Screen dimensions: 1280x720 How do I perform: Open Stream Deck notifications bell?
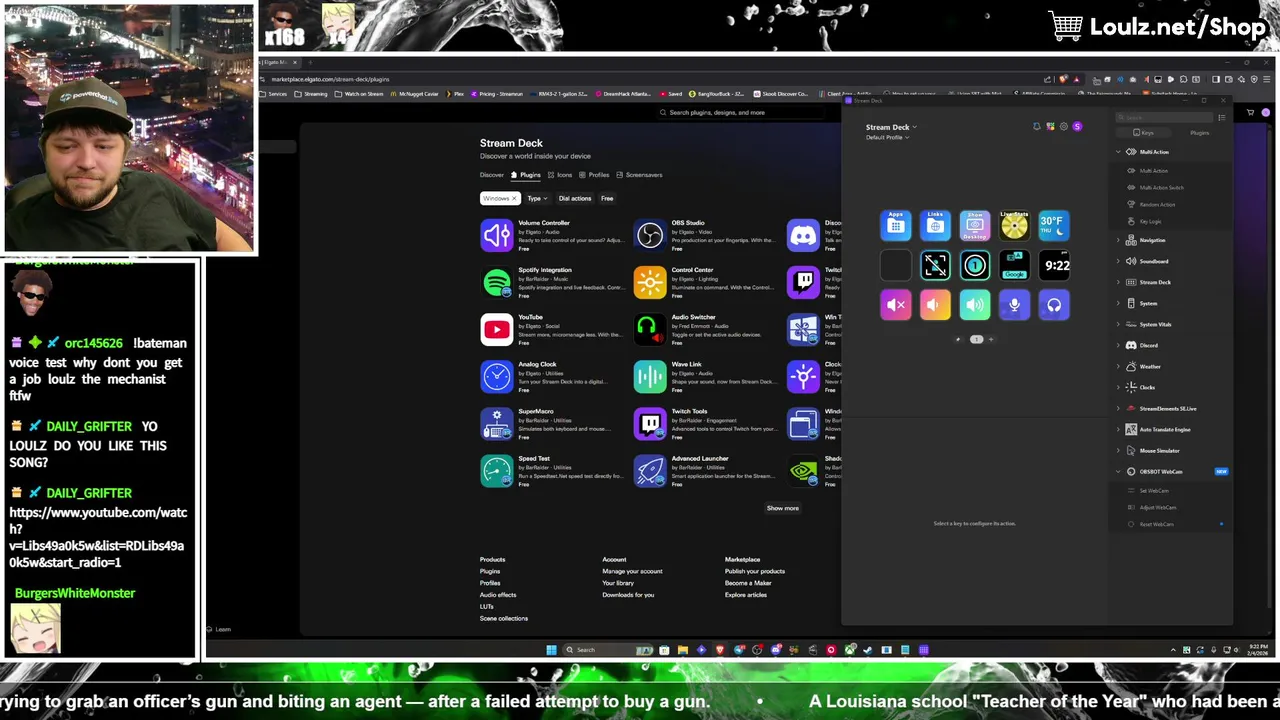(x=1036, y=127)
